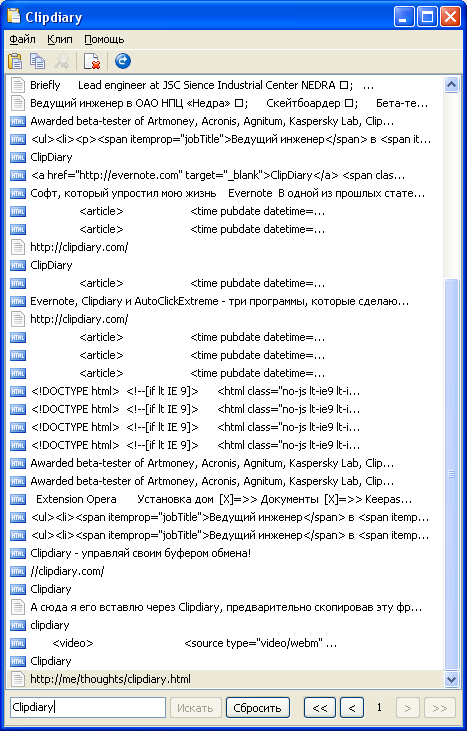Select the row 'Extension Opera Установка дом'

pyautogui.click(x=225, y=499)
